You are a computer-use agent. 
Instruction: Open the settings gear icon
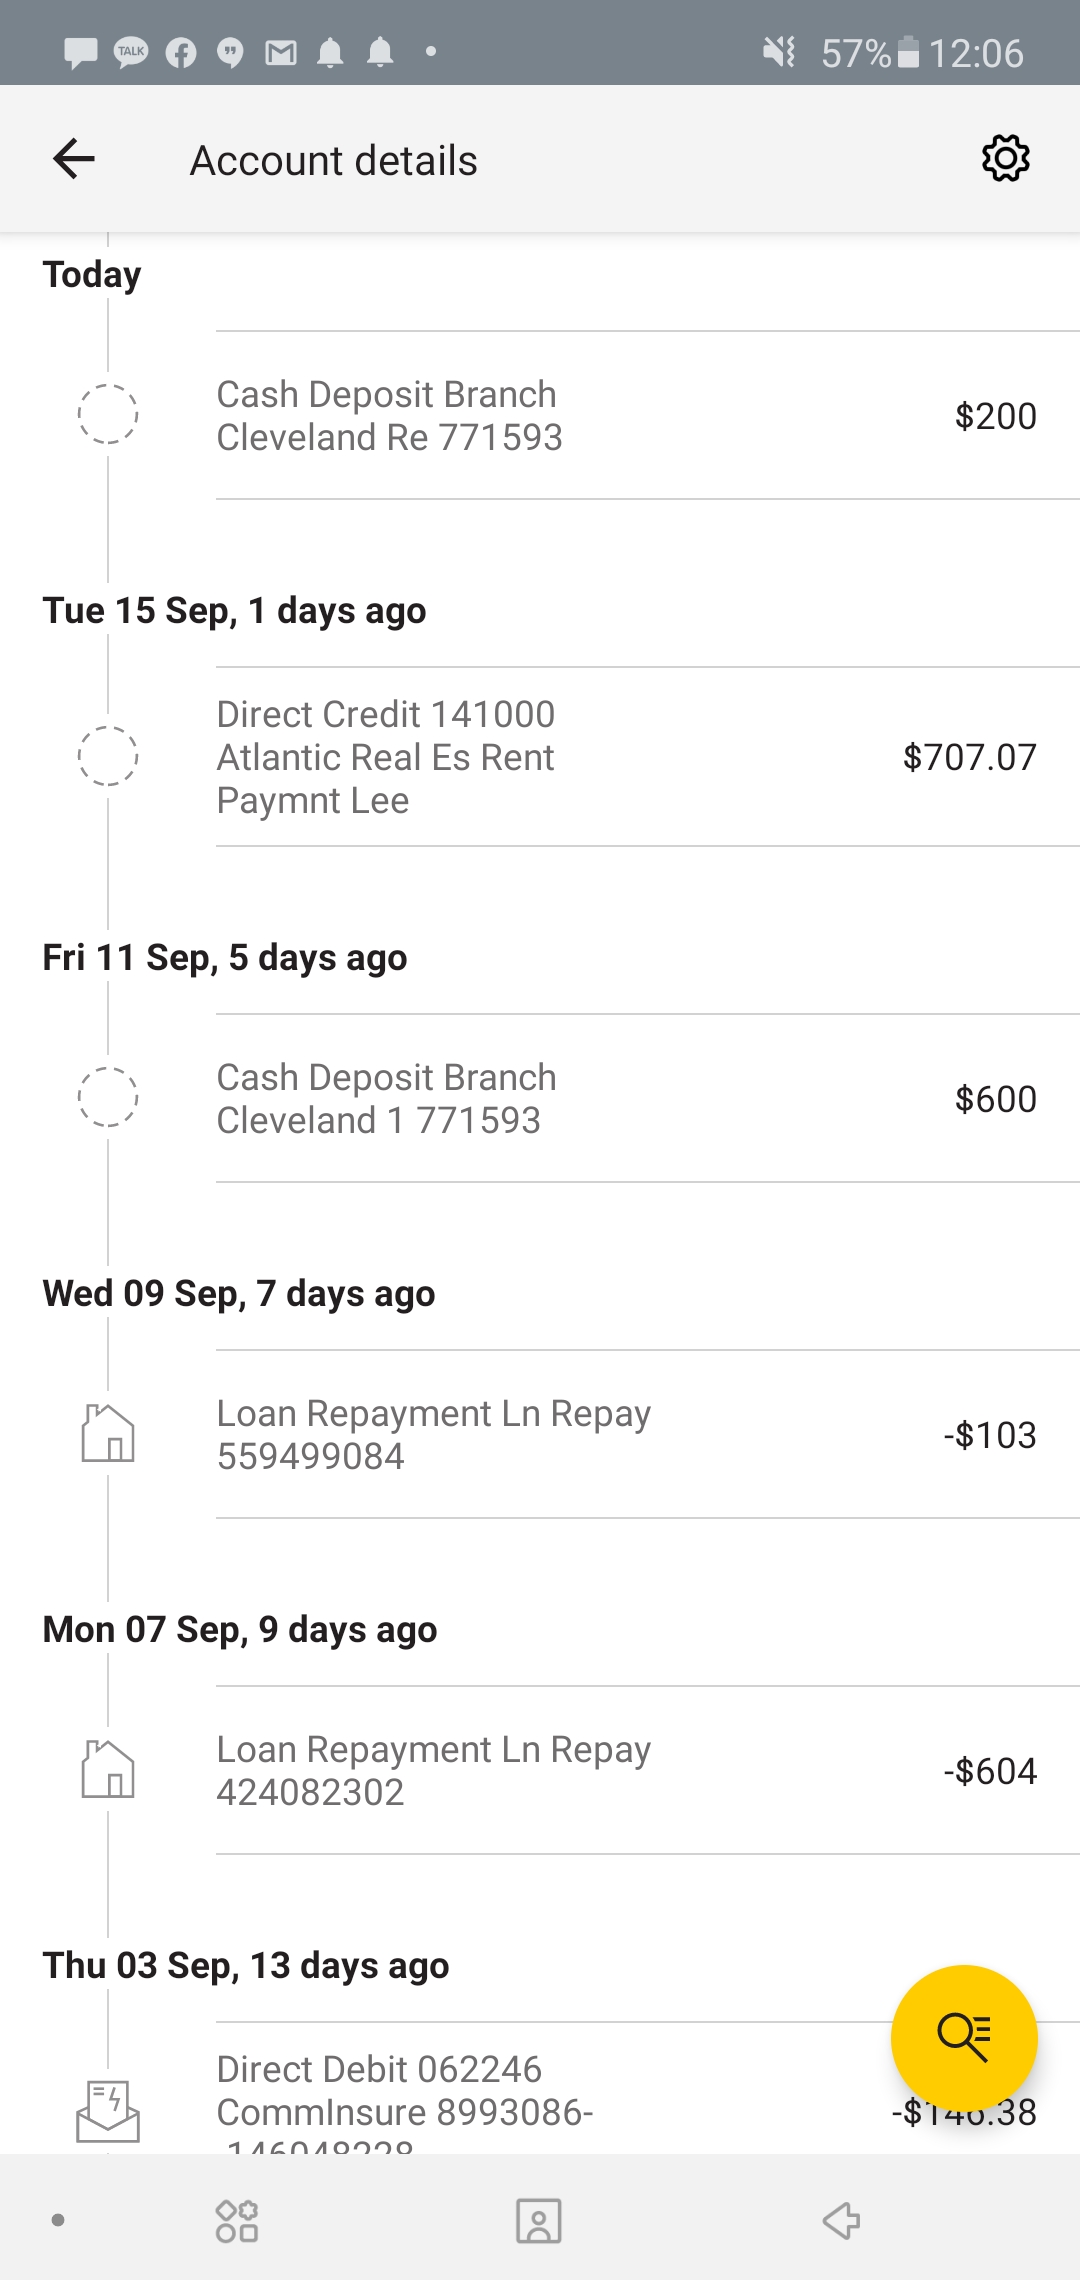[x=1005, y=159]
